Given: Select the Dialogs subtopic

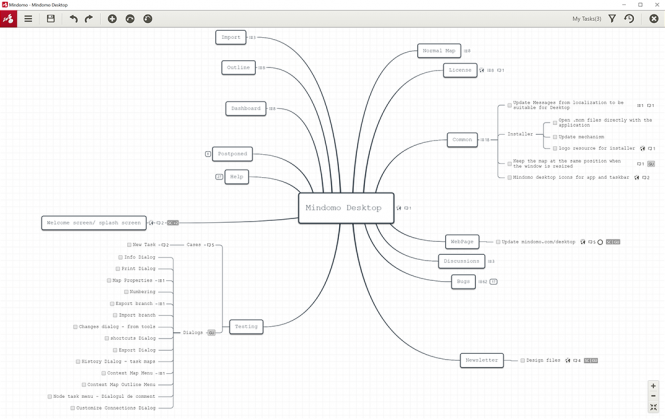Looking at the screenshot, I should coord(193,332).
